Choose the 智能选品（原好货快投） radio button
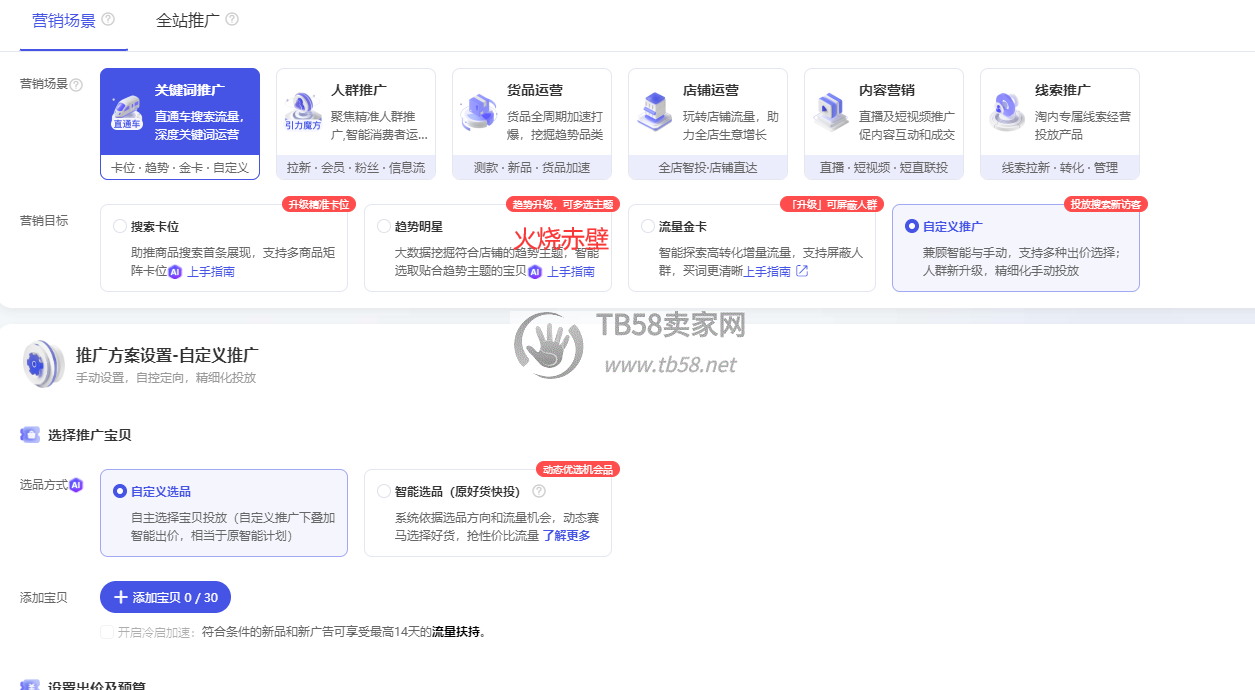This screenshot has height=690, width=1255. tap(384, 491)
